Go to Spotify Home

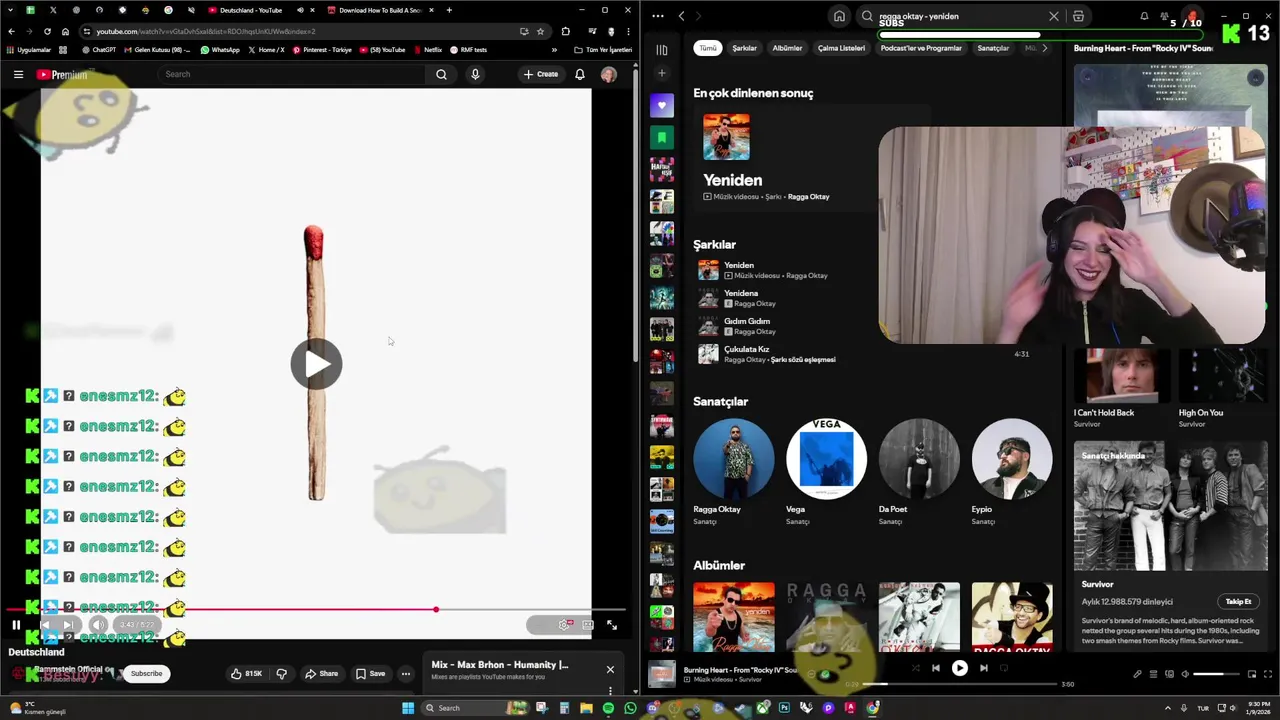[839, 16]
